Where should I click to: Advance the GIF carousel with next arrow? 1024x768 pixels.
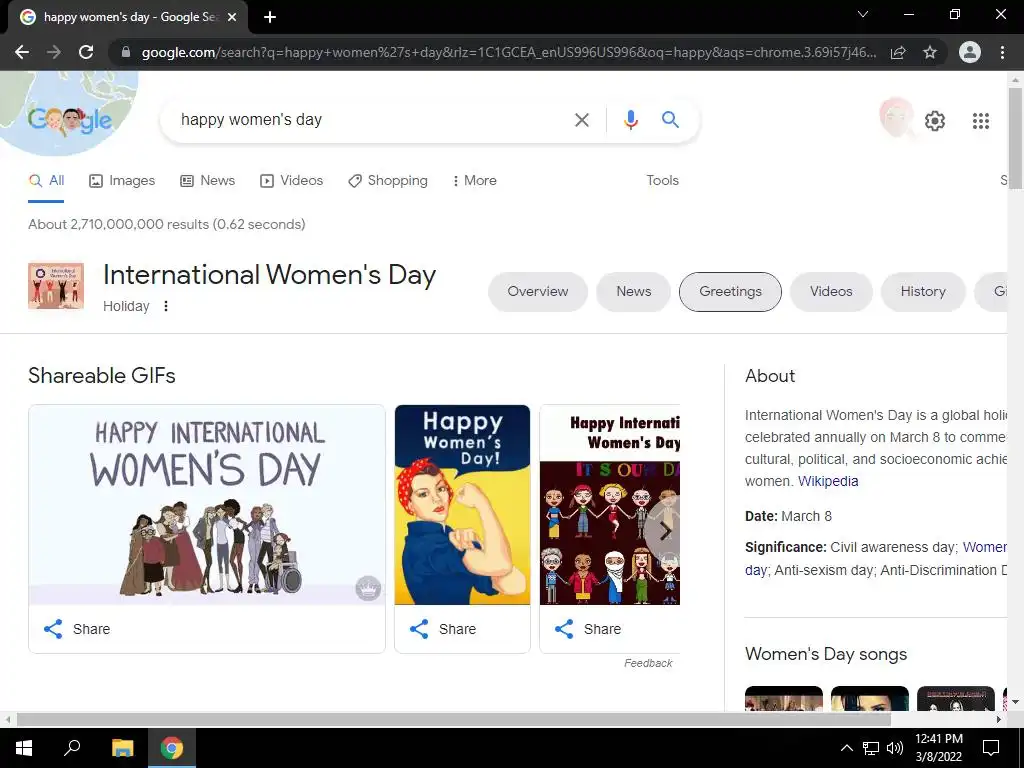click(x=664, y=532)
